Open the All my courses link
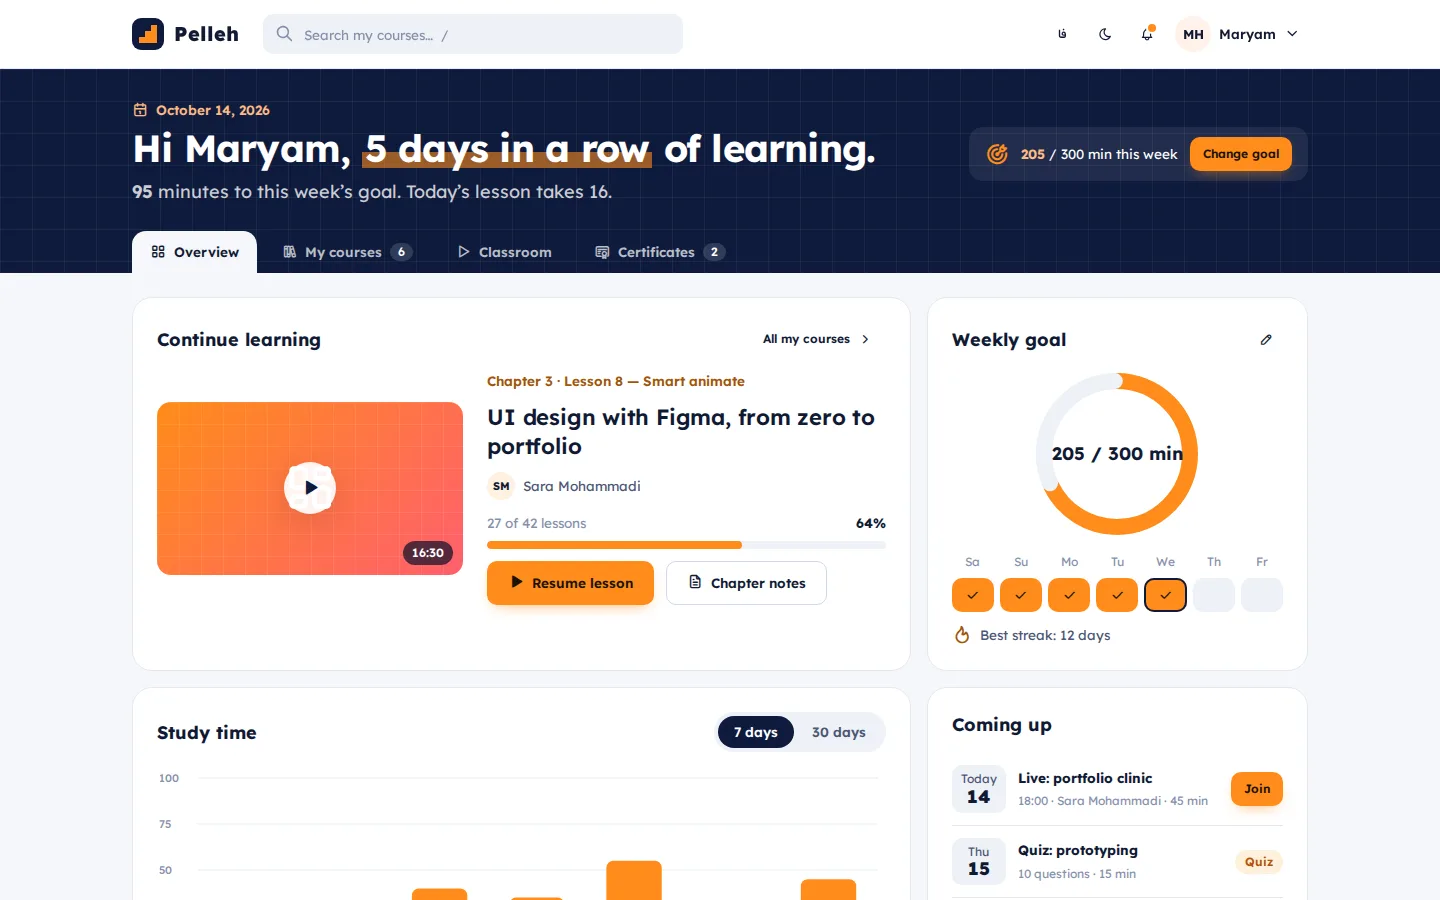 pyautogui.click(x=816, y=339)
